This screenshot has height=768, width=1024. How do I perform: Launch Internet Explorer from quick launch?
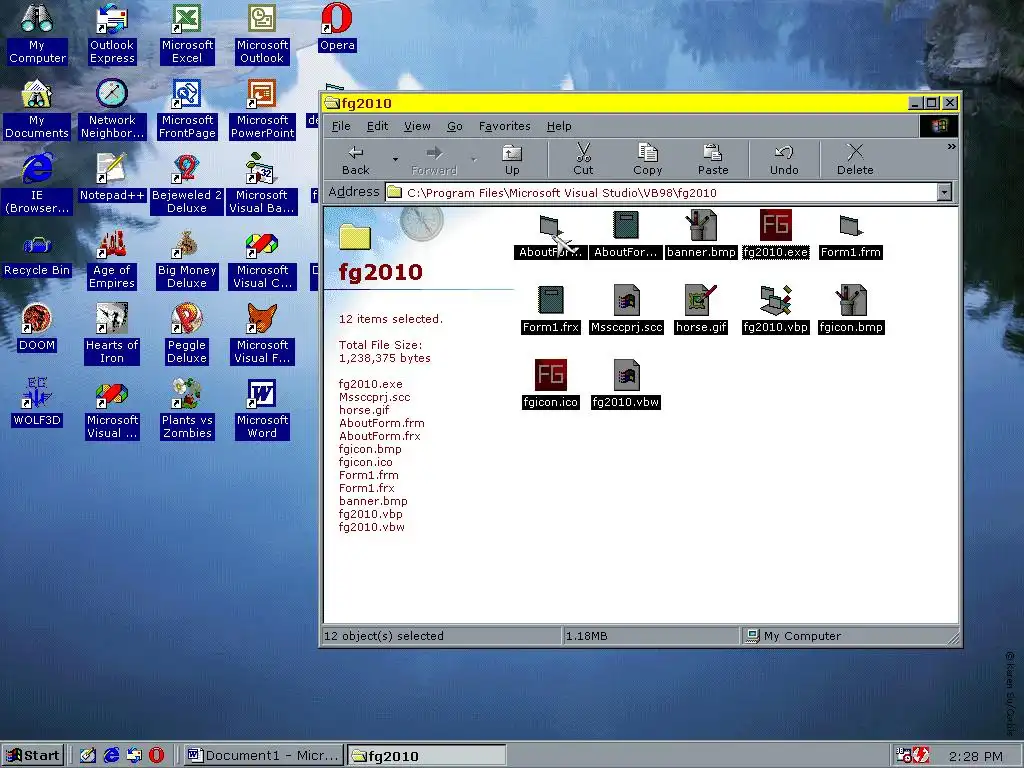[112, 756]
